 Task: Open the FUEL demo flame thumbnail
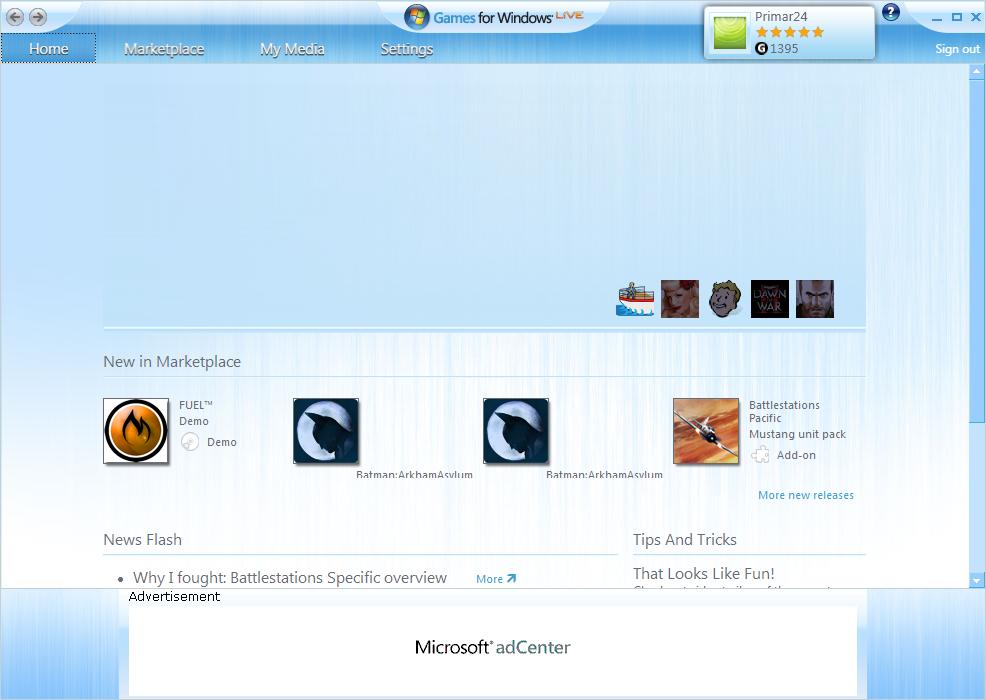click(136, 431)
